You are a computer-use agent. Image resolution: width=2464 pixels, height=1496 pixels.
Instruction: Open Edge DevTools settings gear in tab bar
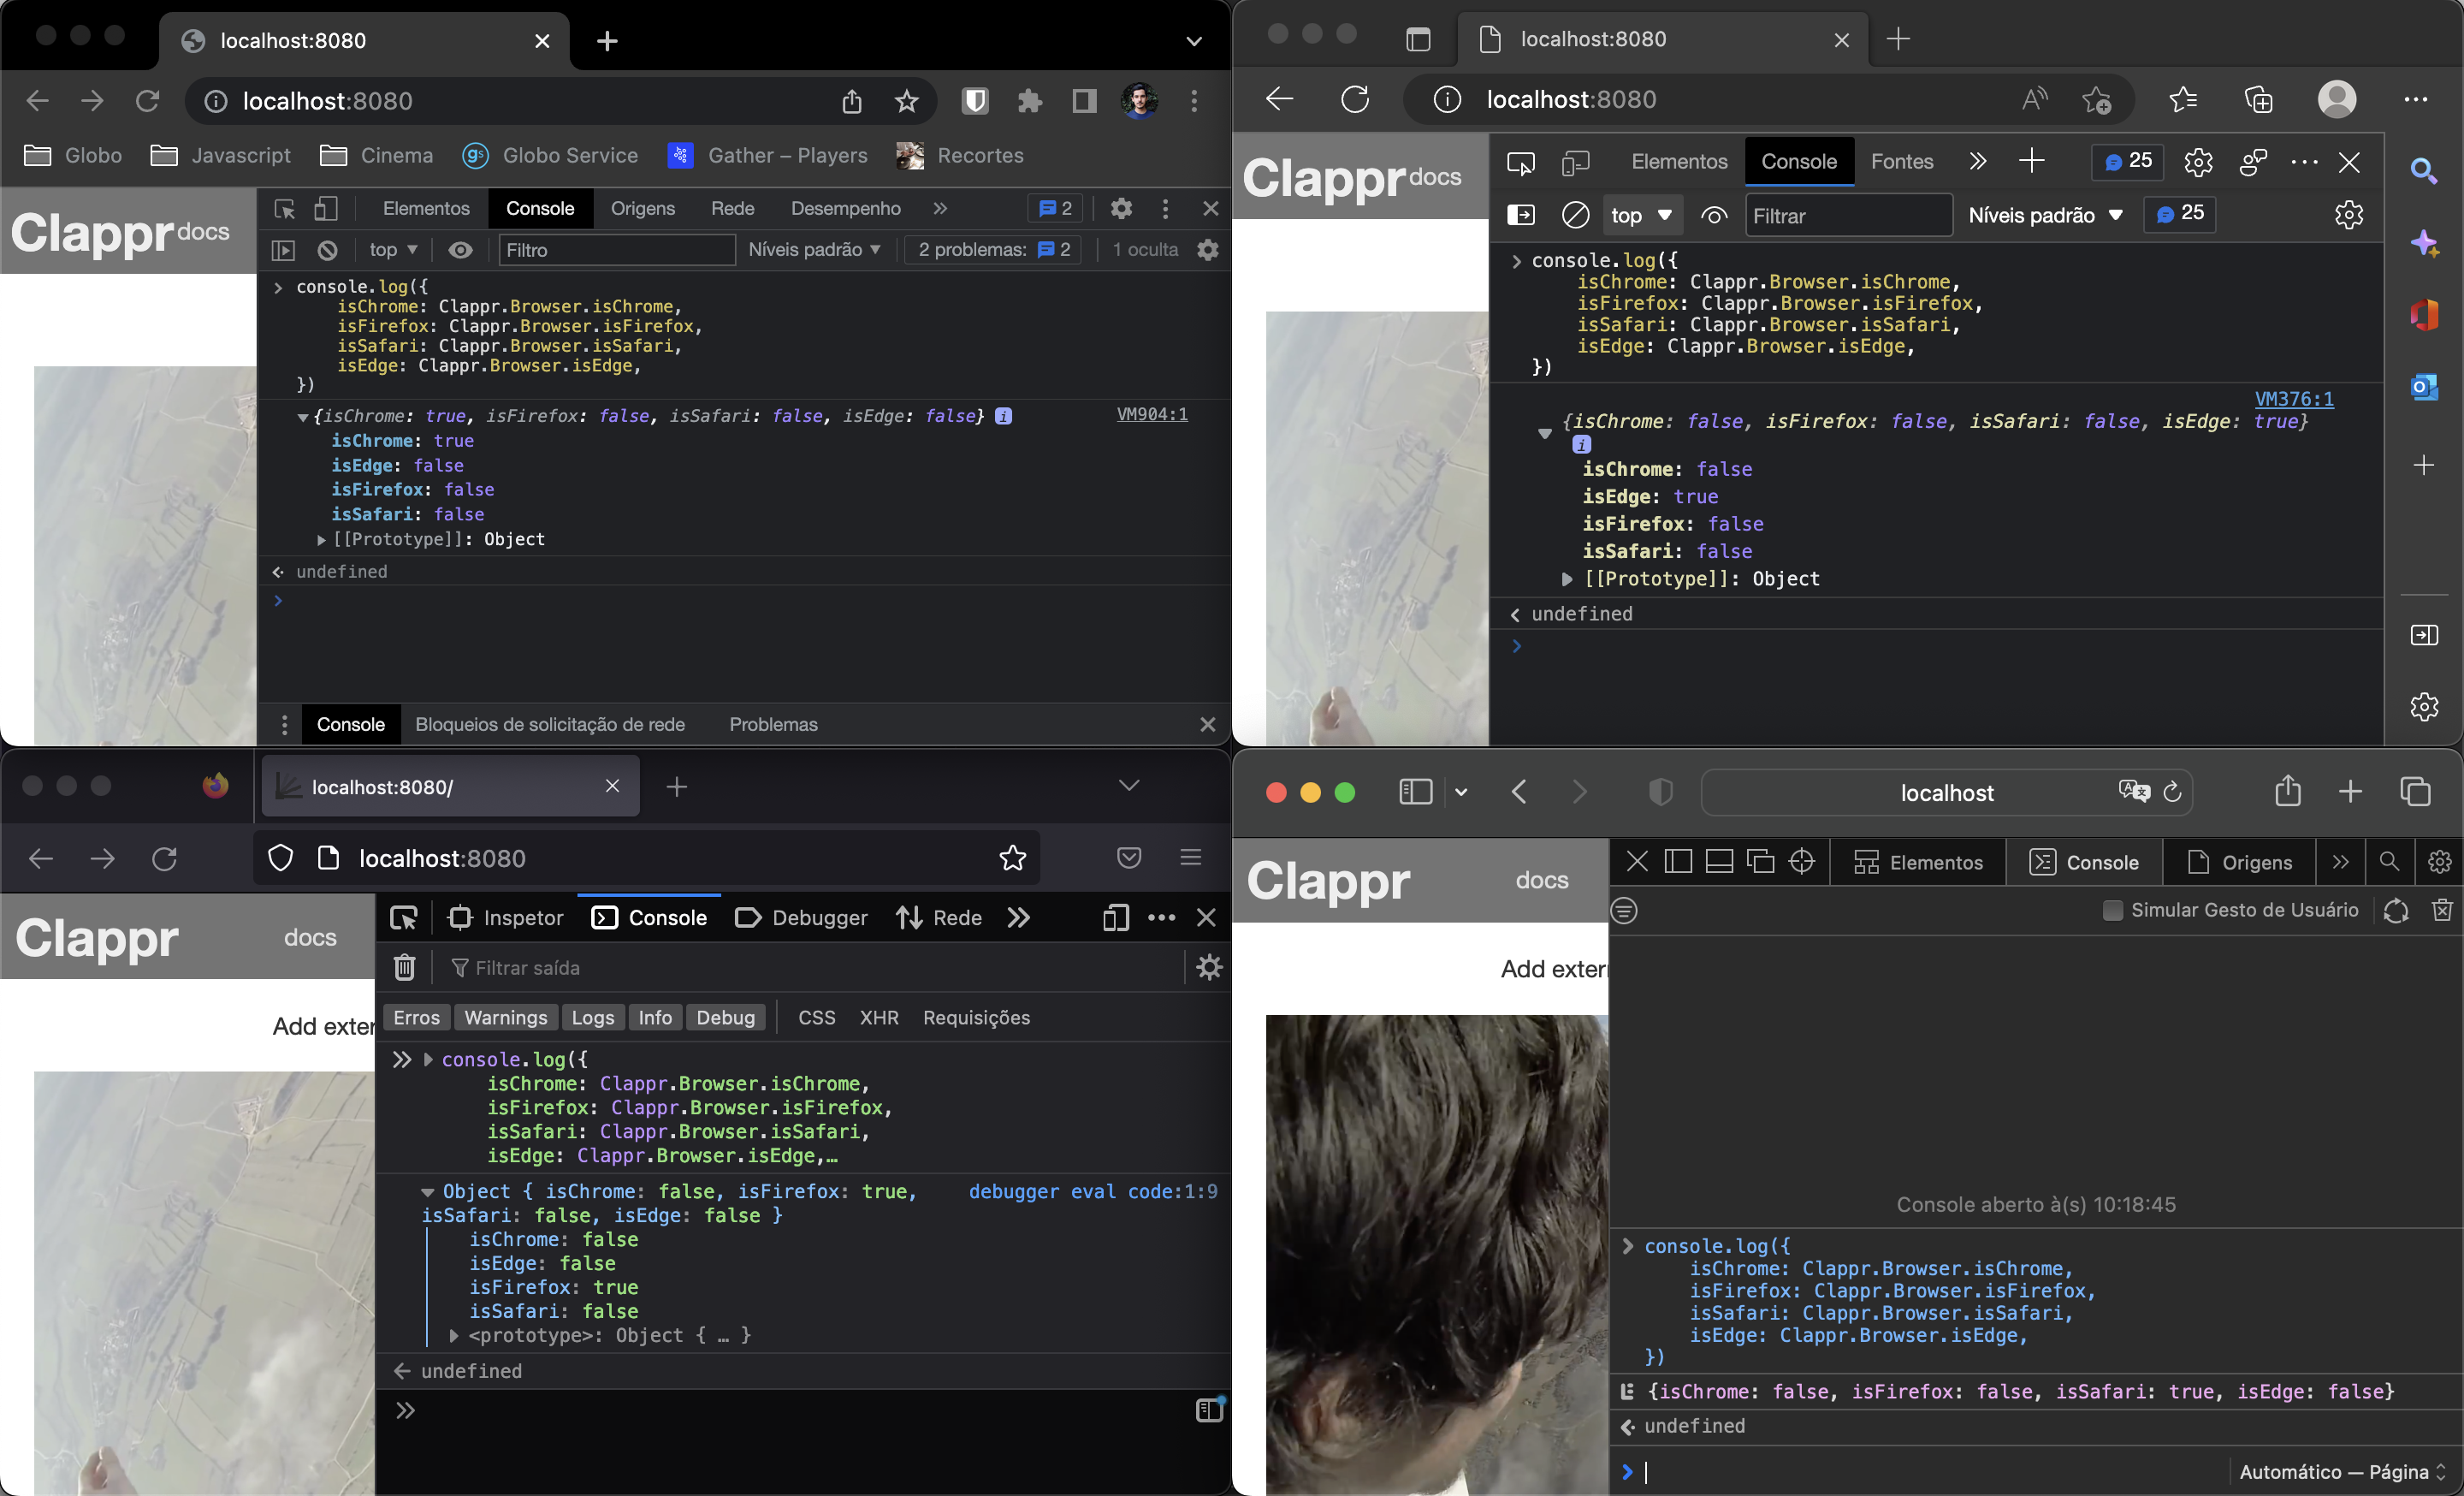pyautogui.click(x=2198, y=162)
